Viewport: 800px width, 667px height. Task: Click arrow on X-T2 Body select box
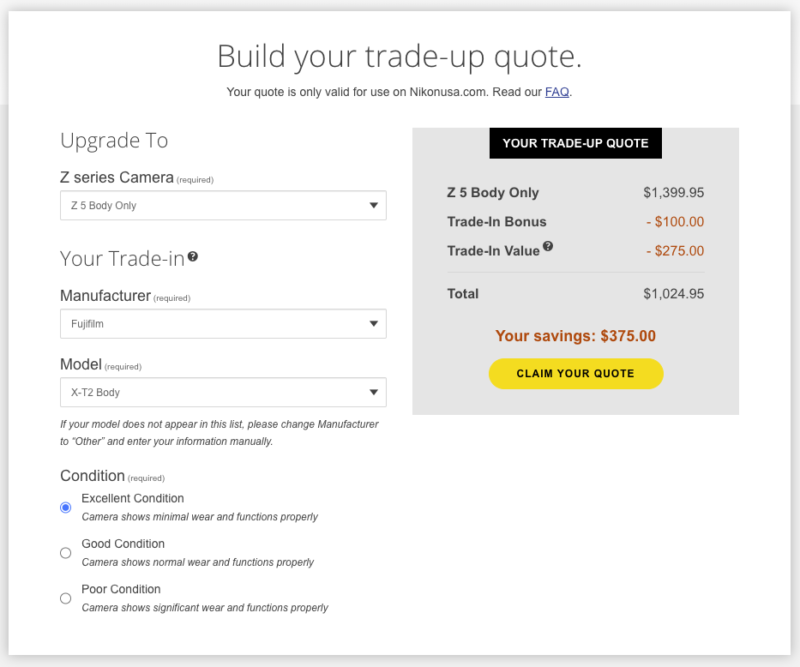coord(374,392)
